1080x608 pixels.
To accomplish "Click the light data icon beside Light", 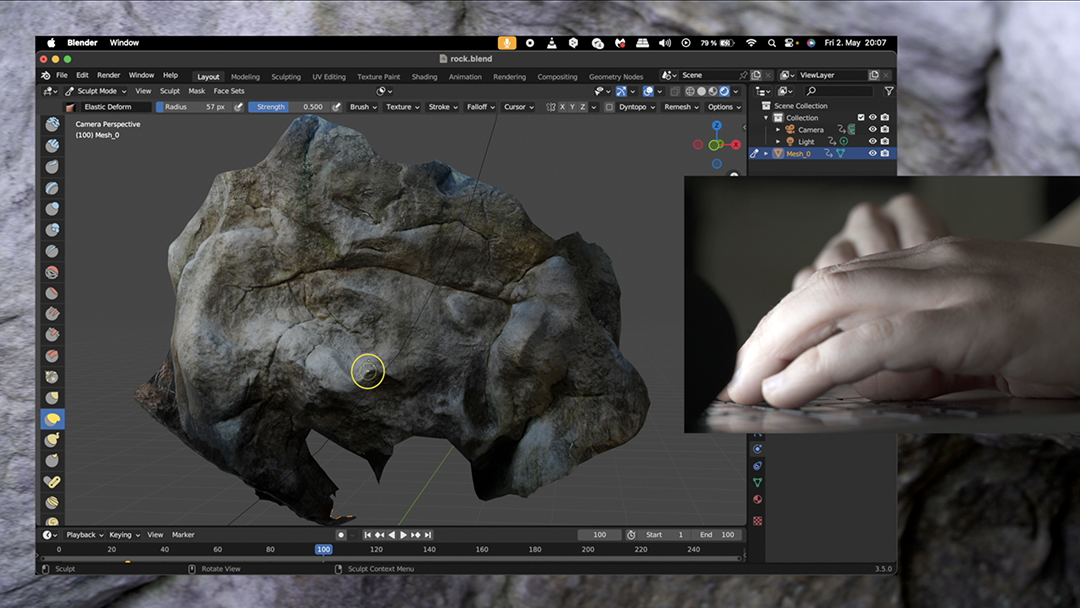I will pyautogui.click(x=844, y=141).
